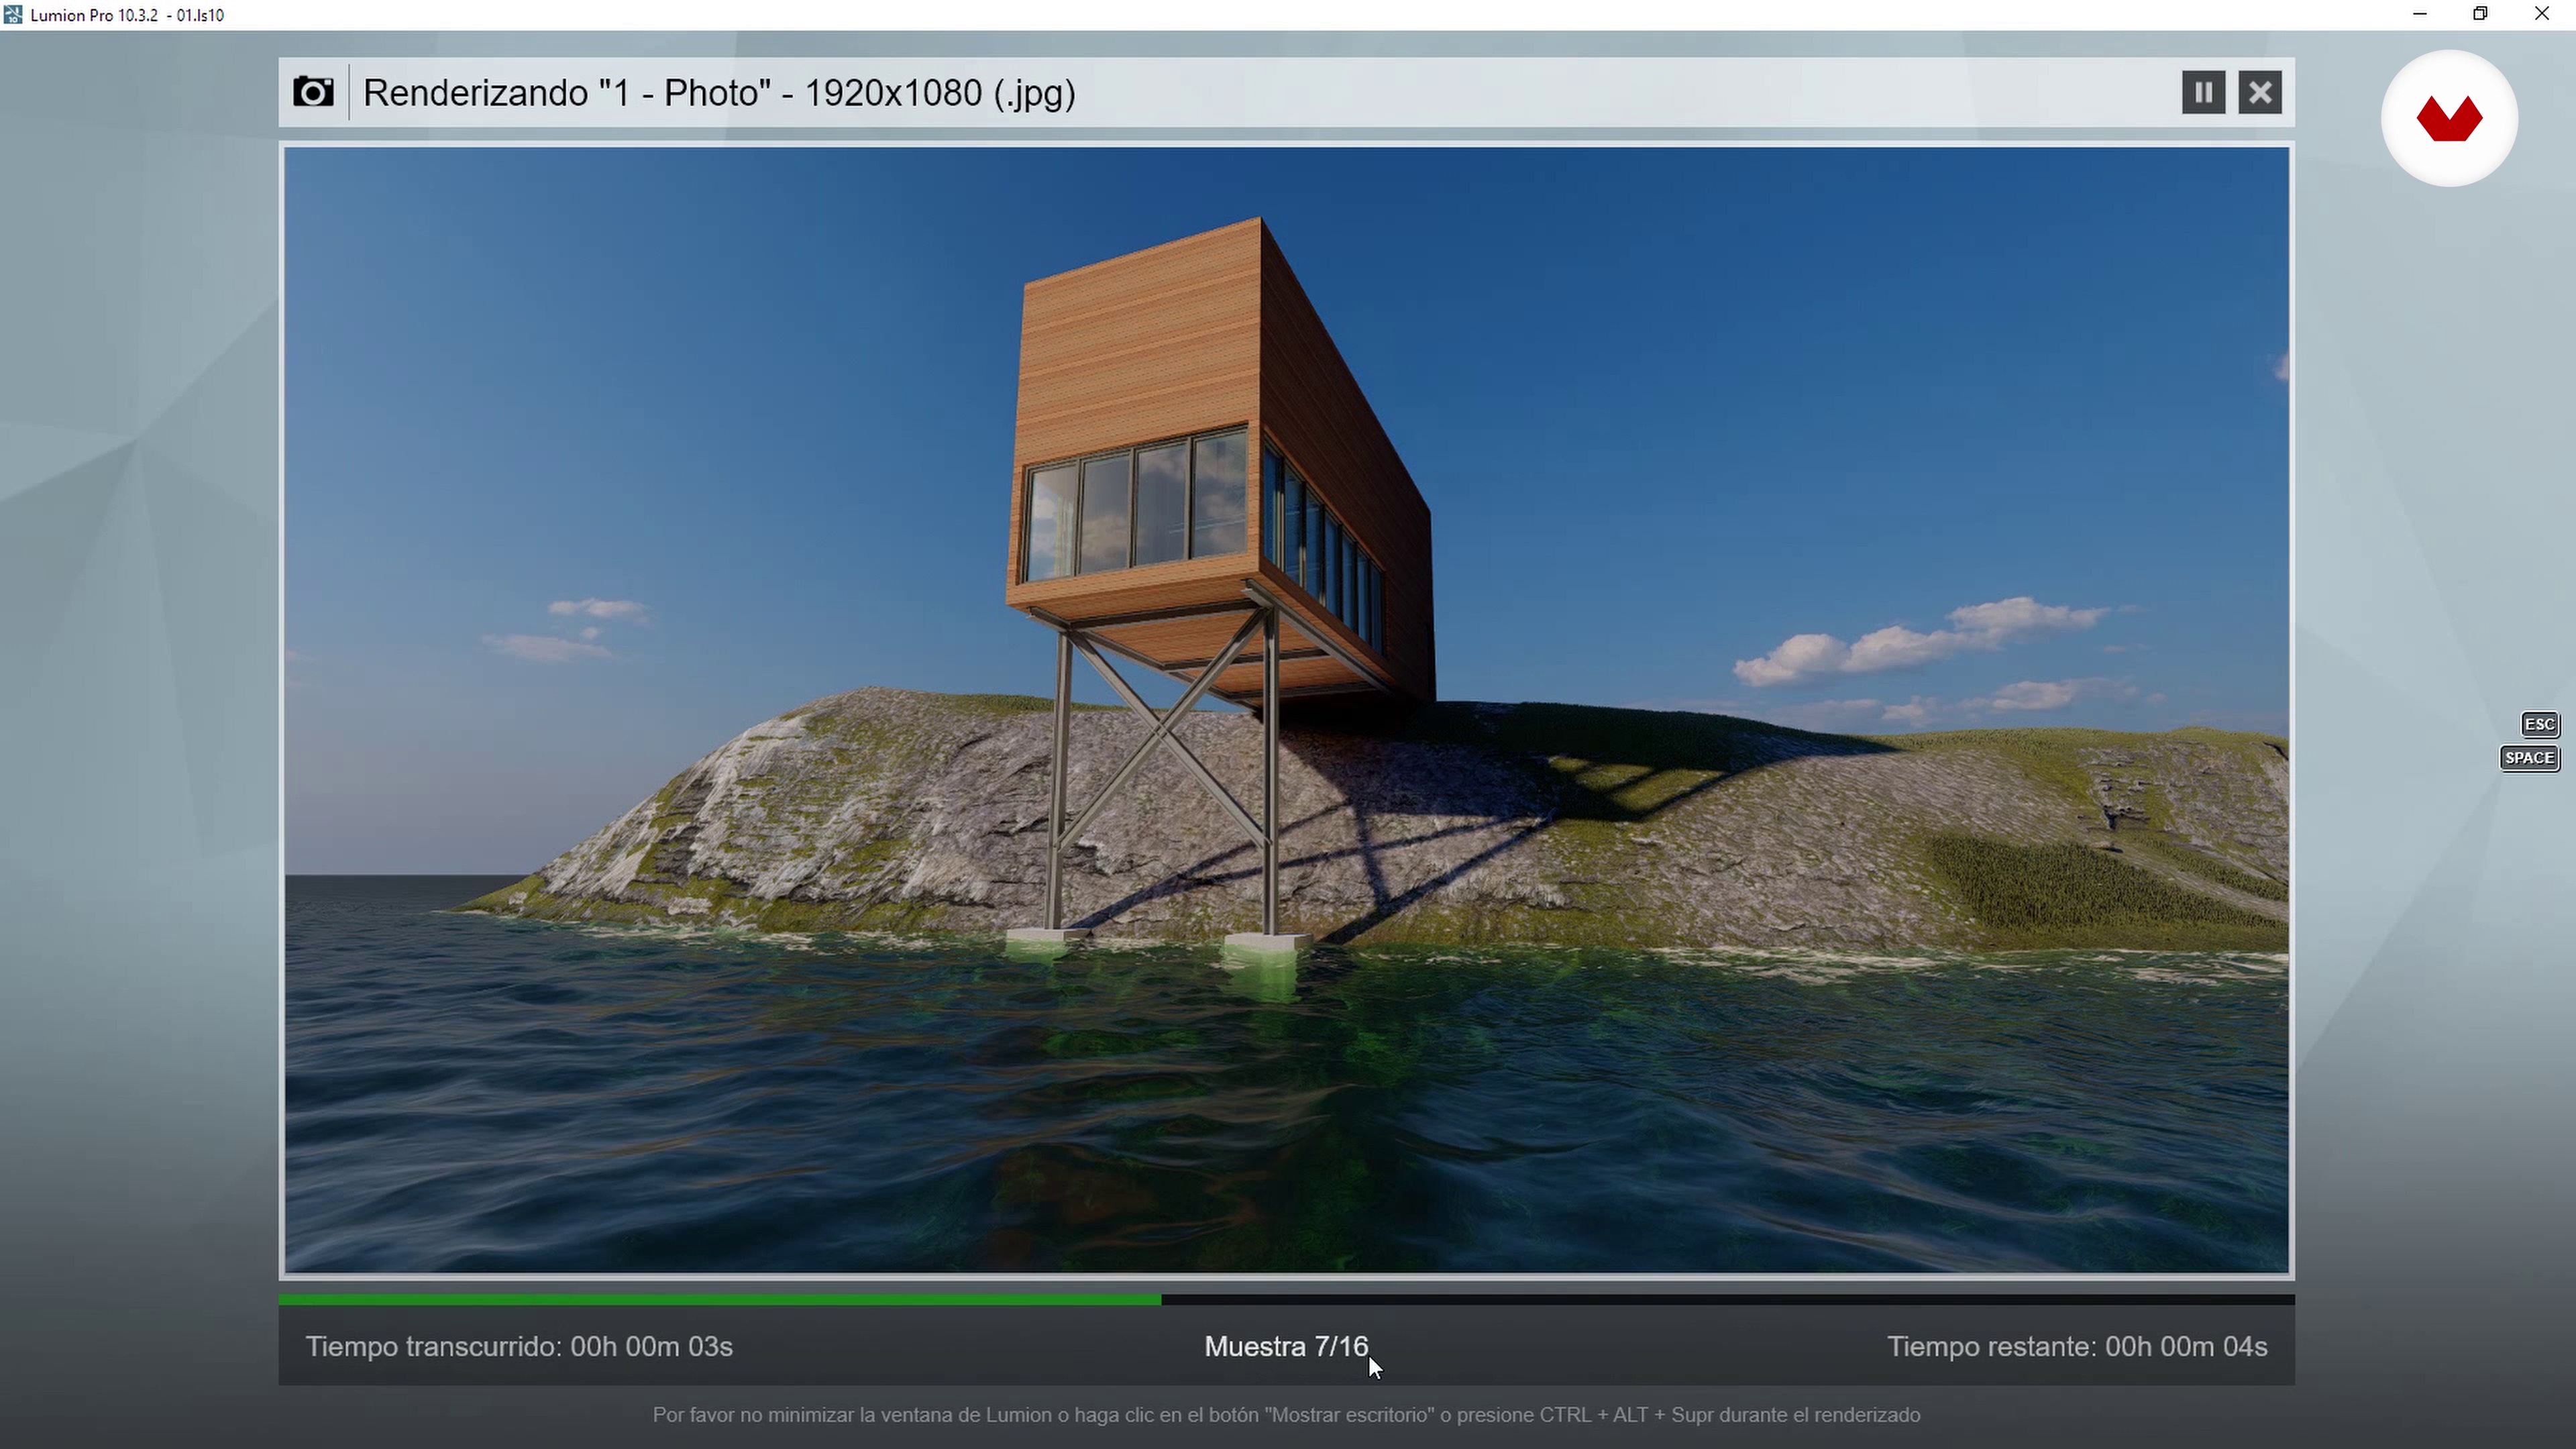Image resolution: width=2576 pixels, height=1449 pixels.
Task: Click the 'Por favor no minimizar' warning message
Action: (x=1286, y=1415)
